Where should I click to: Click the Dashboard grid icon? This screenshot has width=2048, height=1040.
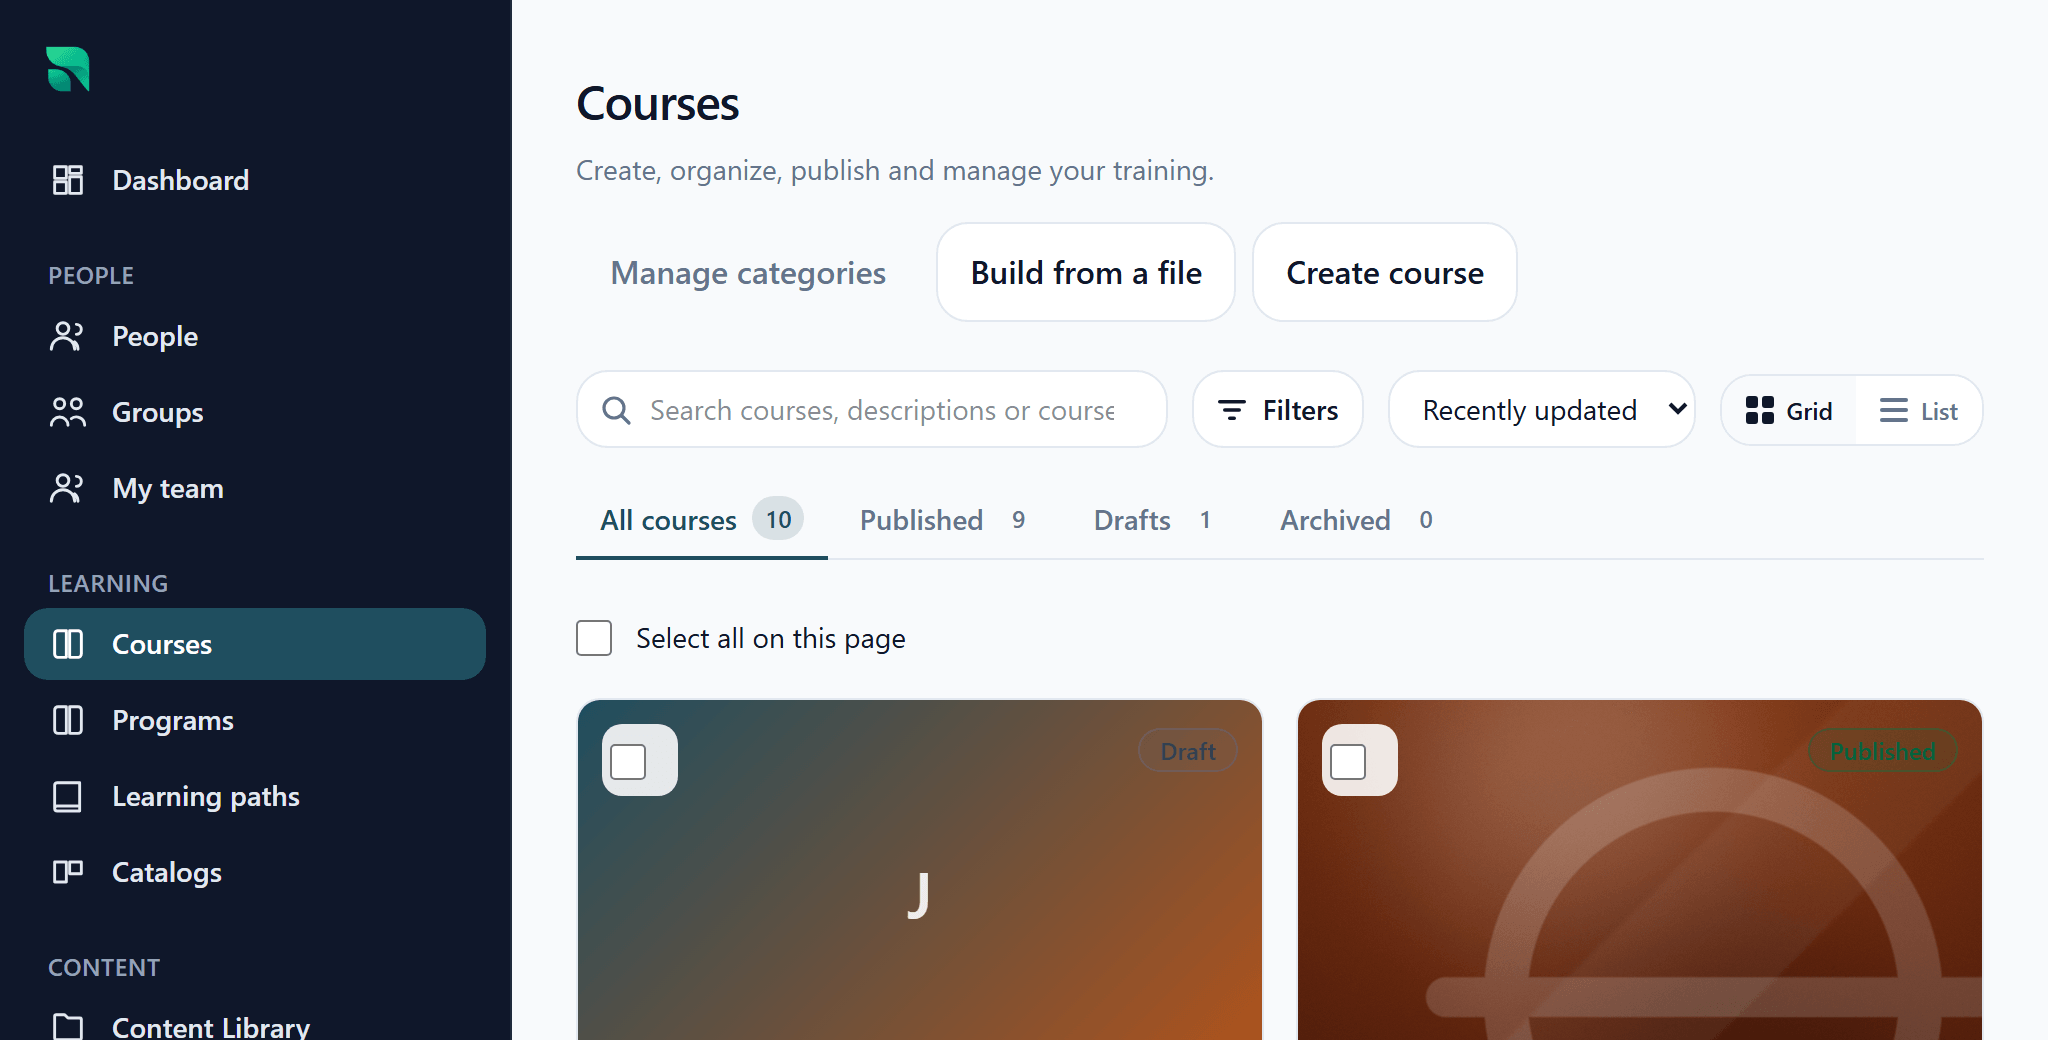pos(68,180)
